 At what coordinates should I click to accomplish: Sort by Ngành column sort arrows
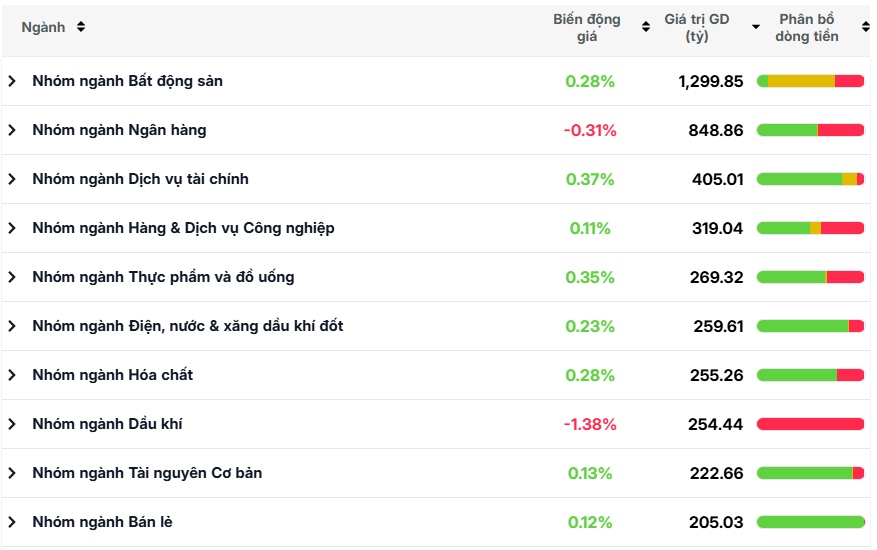pos(81,27)
